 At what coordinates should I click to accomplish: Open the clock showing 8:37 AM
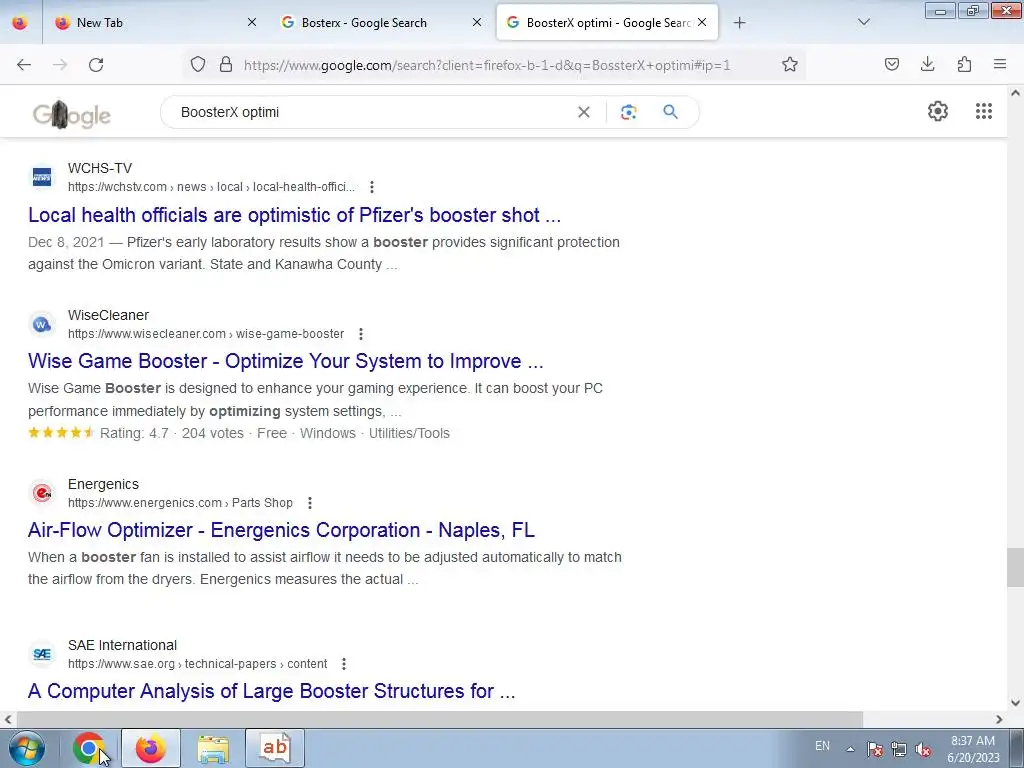(973, 749)
